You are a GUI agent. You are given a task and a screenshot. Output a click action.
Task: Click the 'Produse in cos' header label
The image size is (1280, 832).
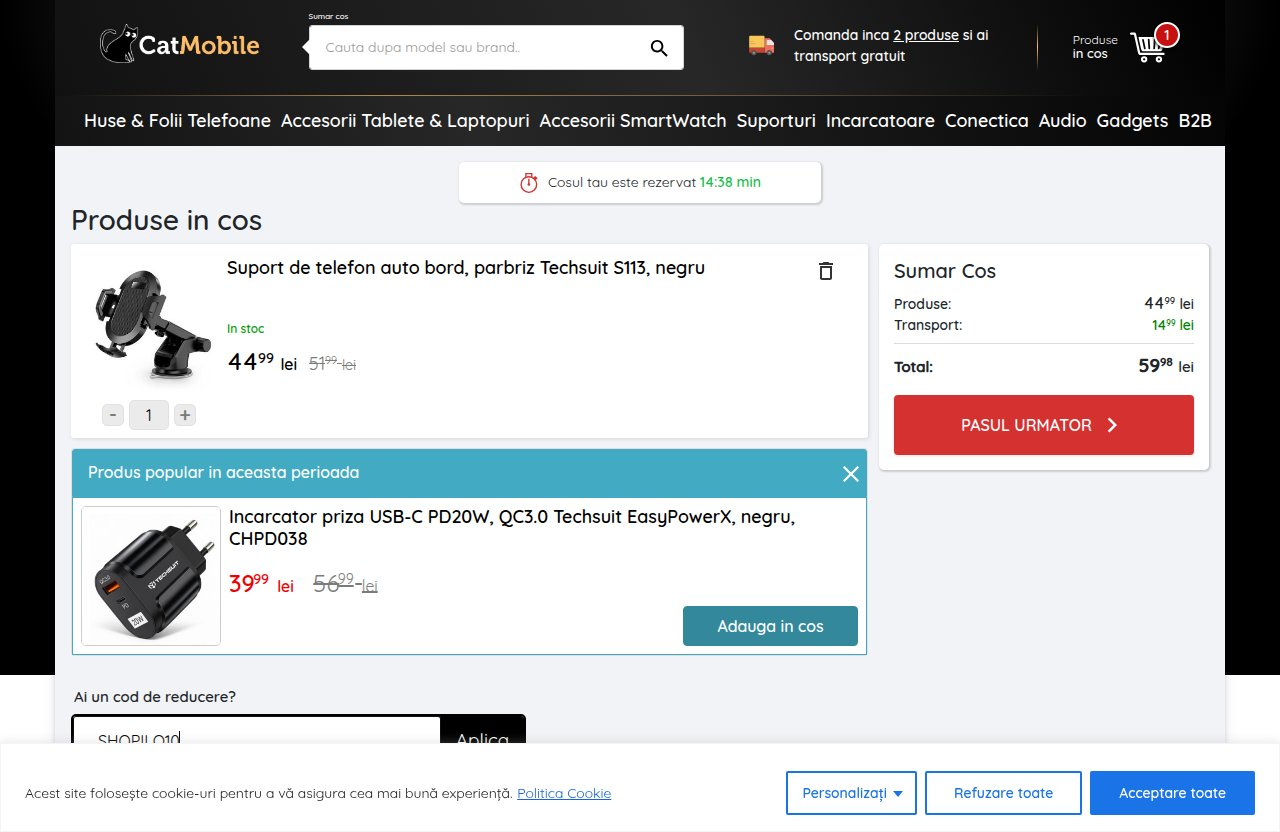pyautogui.click(x=1095, y=47)
